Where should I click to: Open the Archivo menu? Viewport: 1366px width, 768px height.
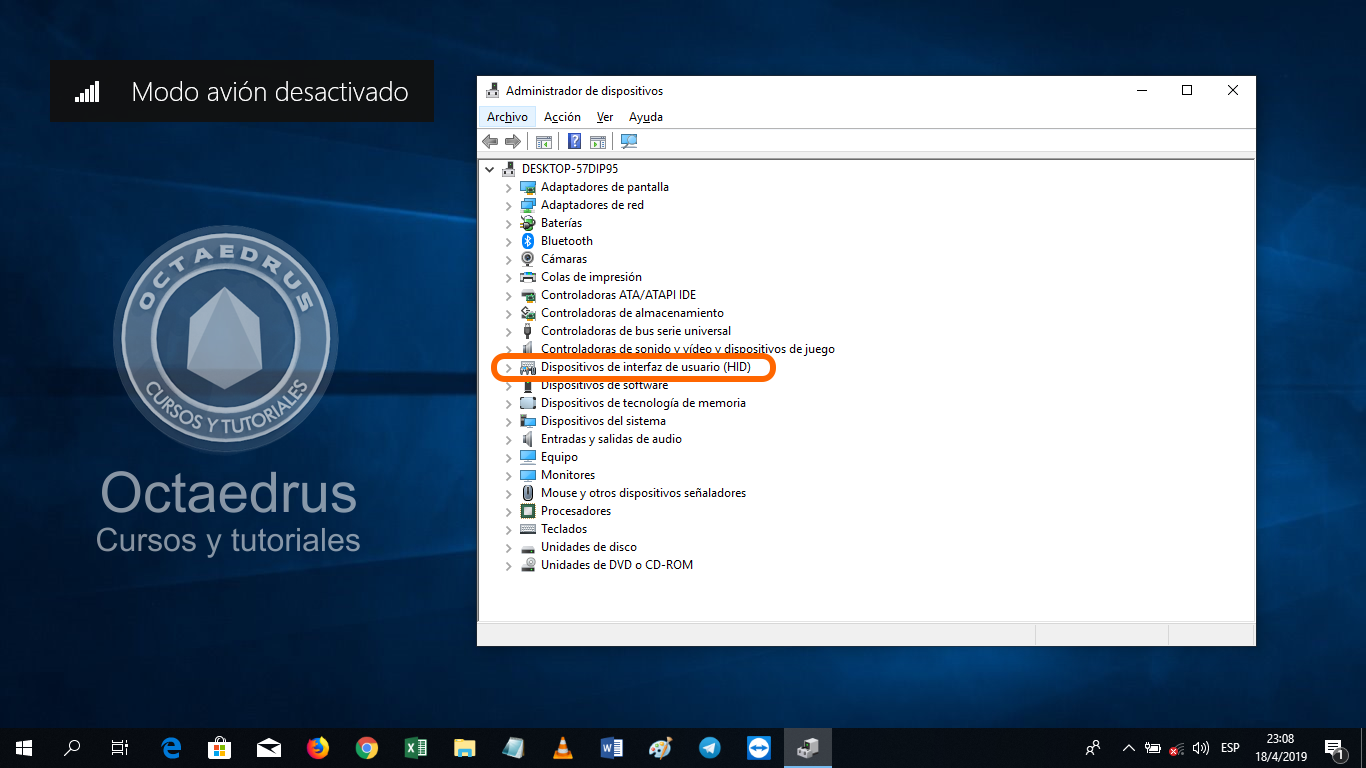click(x=508, y=117)
